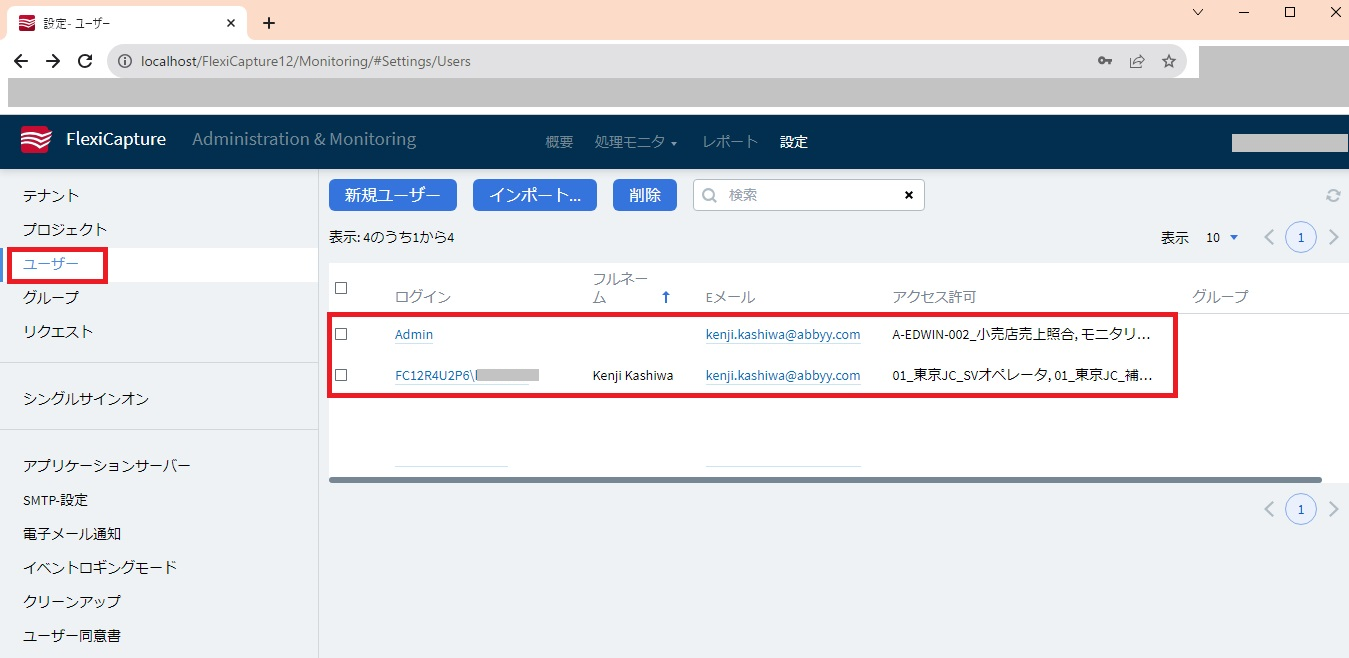Change 表示 rows count dropdown

(x=1222, y=238)
